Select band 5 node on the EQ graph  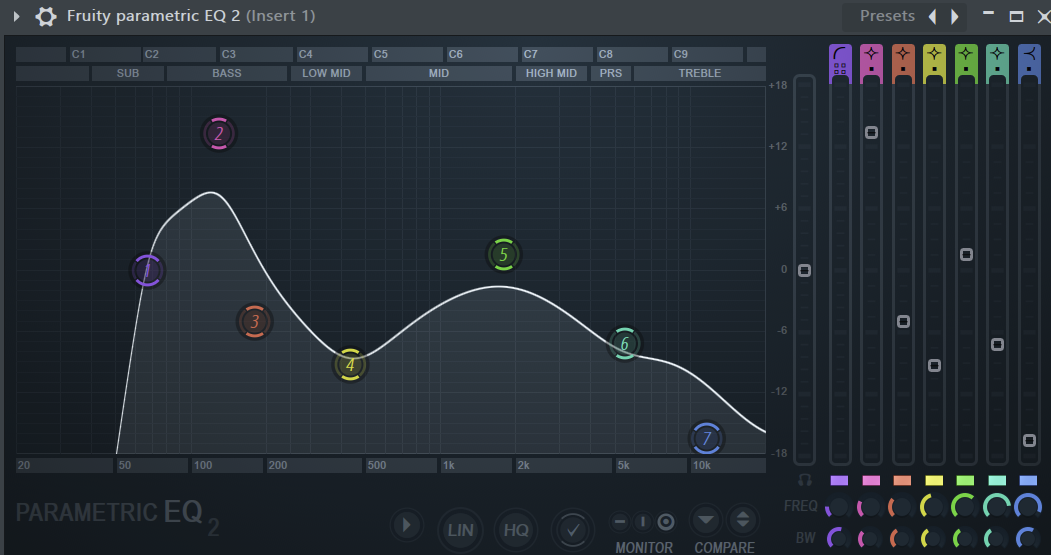[x=503, y=255]
